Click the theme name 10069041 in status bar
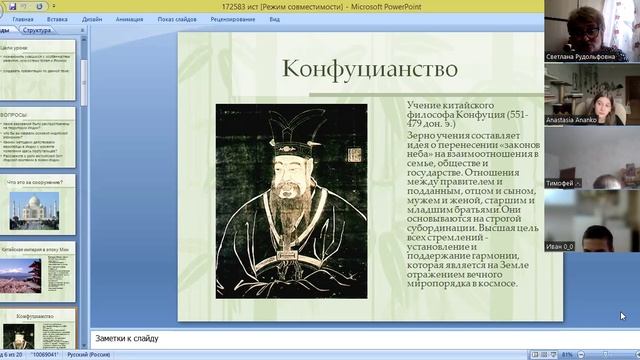Image resolution: width=640 pixels, height=360 pixels. 45,355
